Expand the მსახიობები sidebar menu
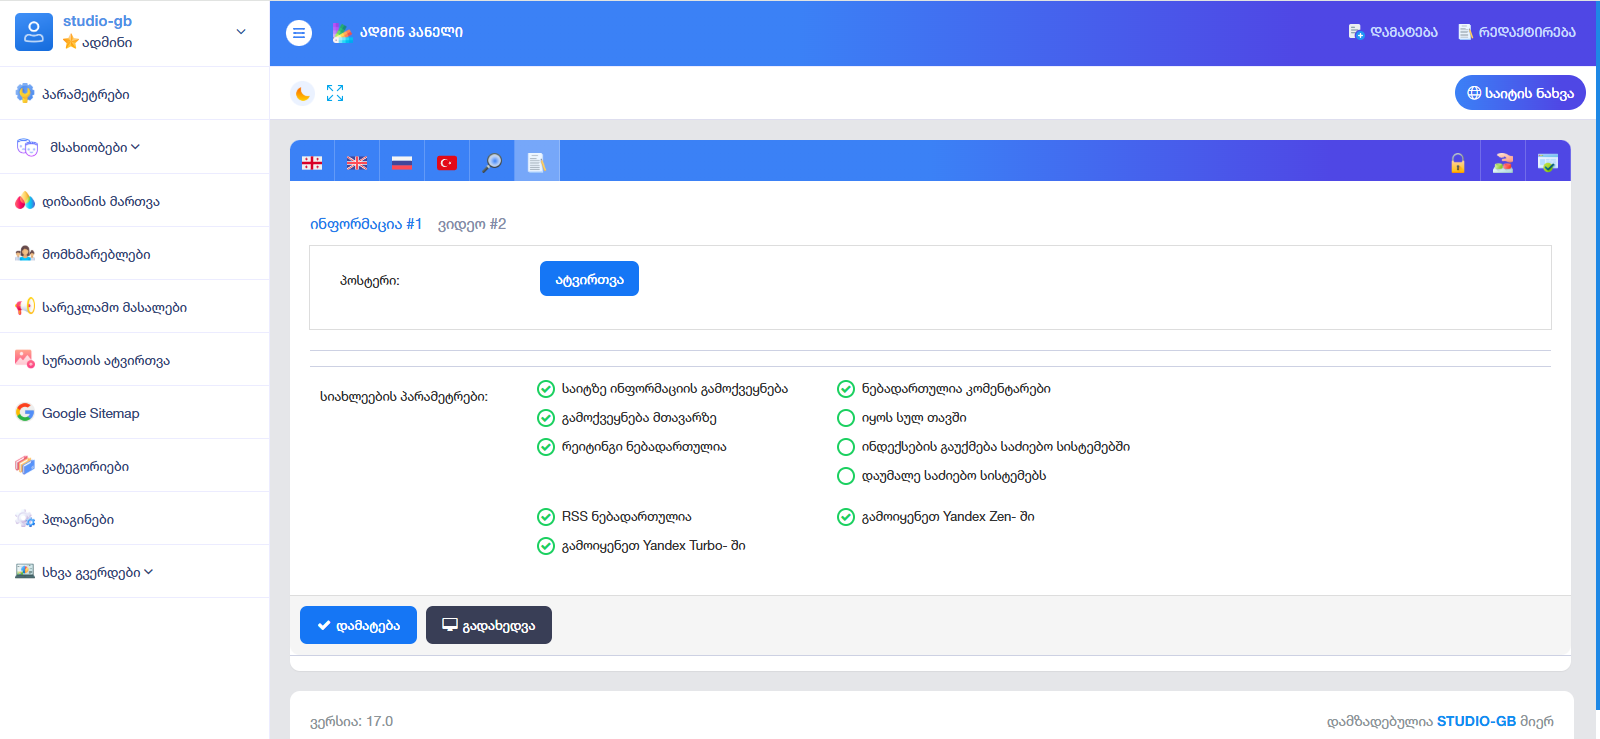This screenshot has width=1600, height=739. tap(90, 147)
